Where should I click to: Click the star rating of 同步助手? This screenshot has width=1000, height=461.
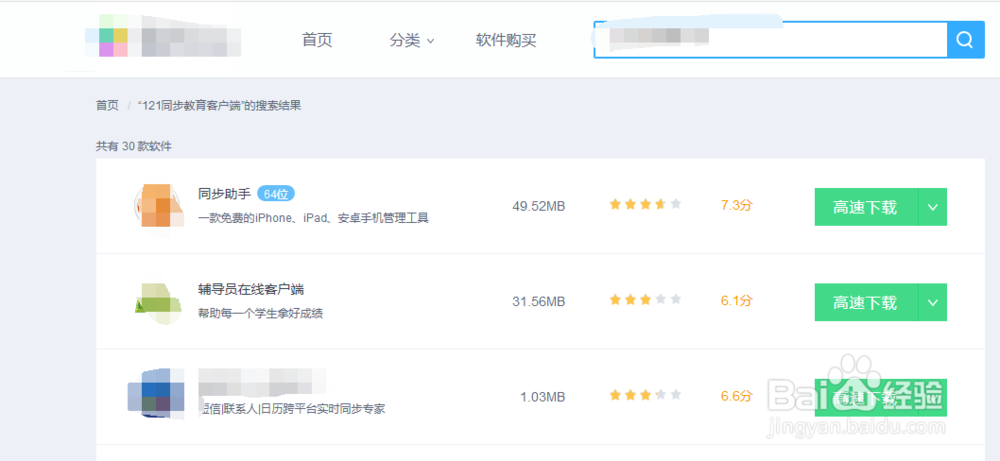click(x=645, y=205)
